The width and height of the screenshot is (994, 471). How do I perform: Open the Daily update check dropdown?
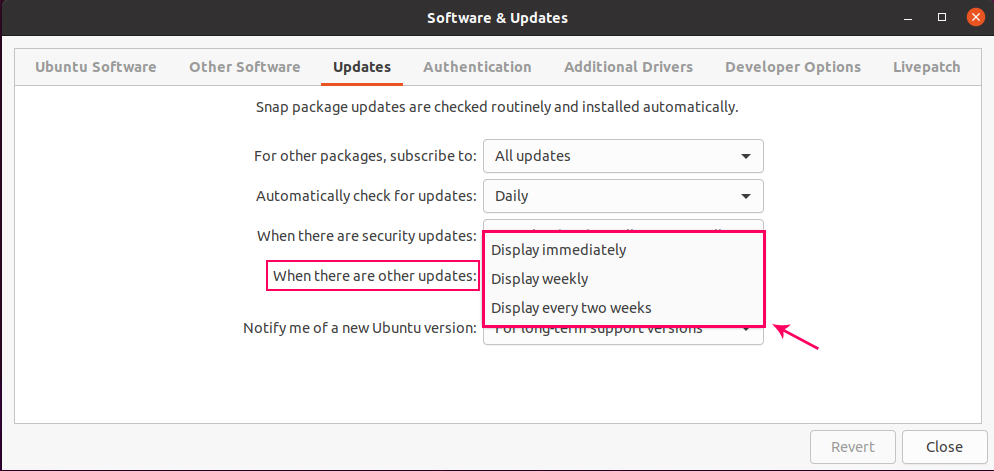point(623,196)
